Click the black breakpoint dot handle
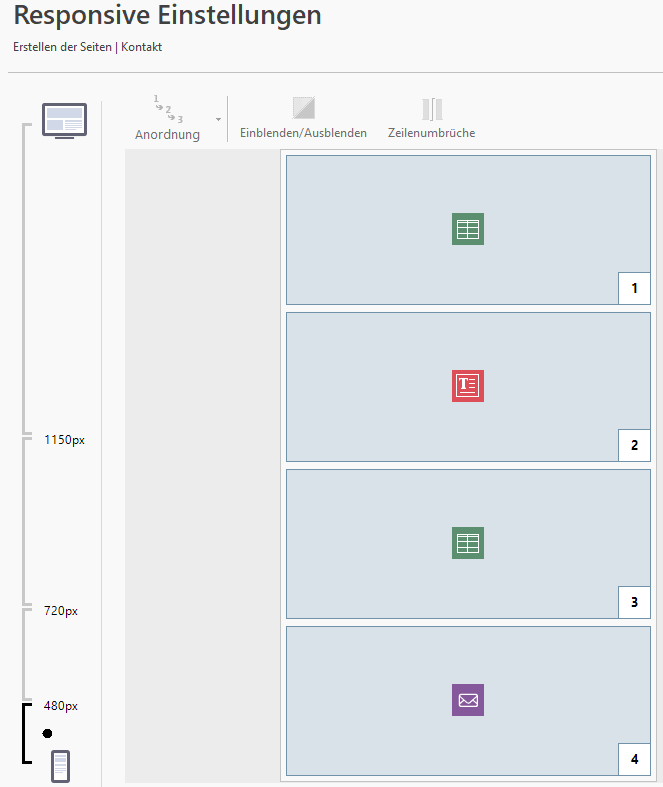 (47, 733)
